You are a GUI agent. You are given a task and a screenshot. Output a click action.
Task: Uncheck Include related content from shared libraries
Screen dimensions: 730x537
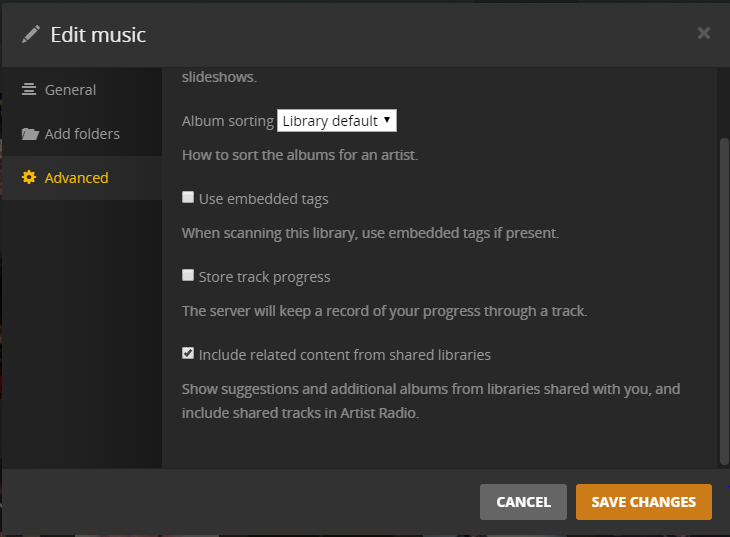point(188,354)
